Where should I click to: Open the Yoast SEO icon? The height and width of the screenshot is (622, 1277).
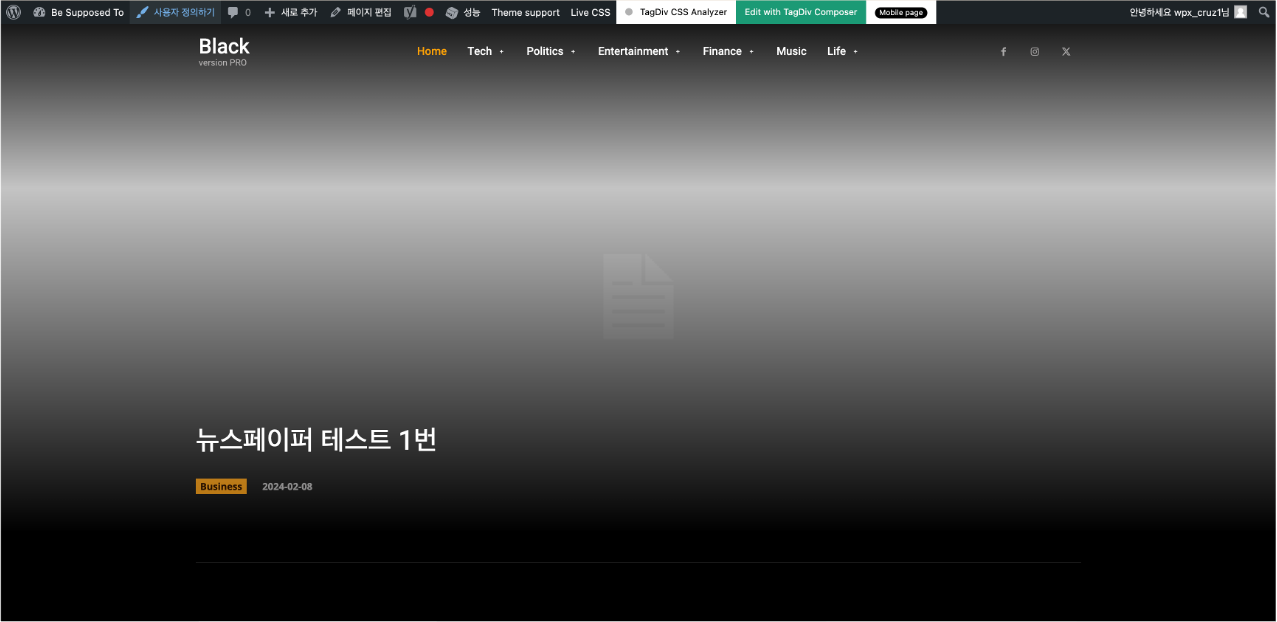coord(410,12)
